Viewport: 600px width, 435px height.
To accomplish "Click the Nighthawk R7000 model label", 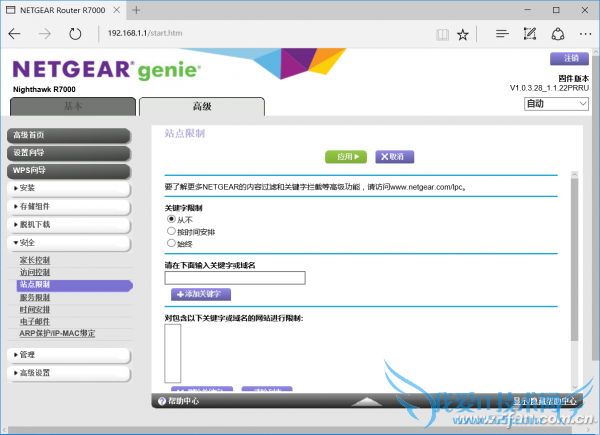I will pyautogui.click(x=44, y=90).
